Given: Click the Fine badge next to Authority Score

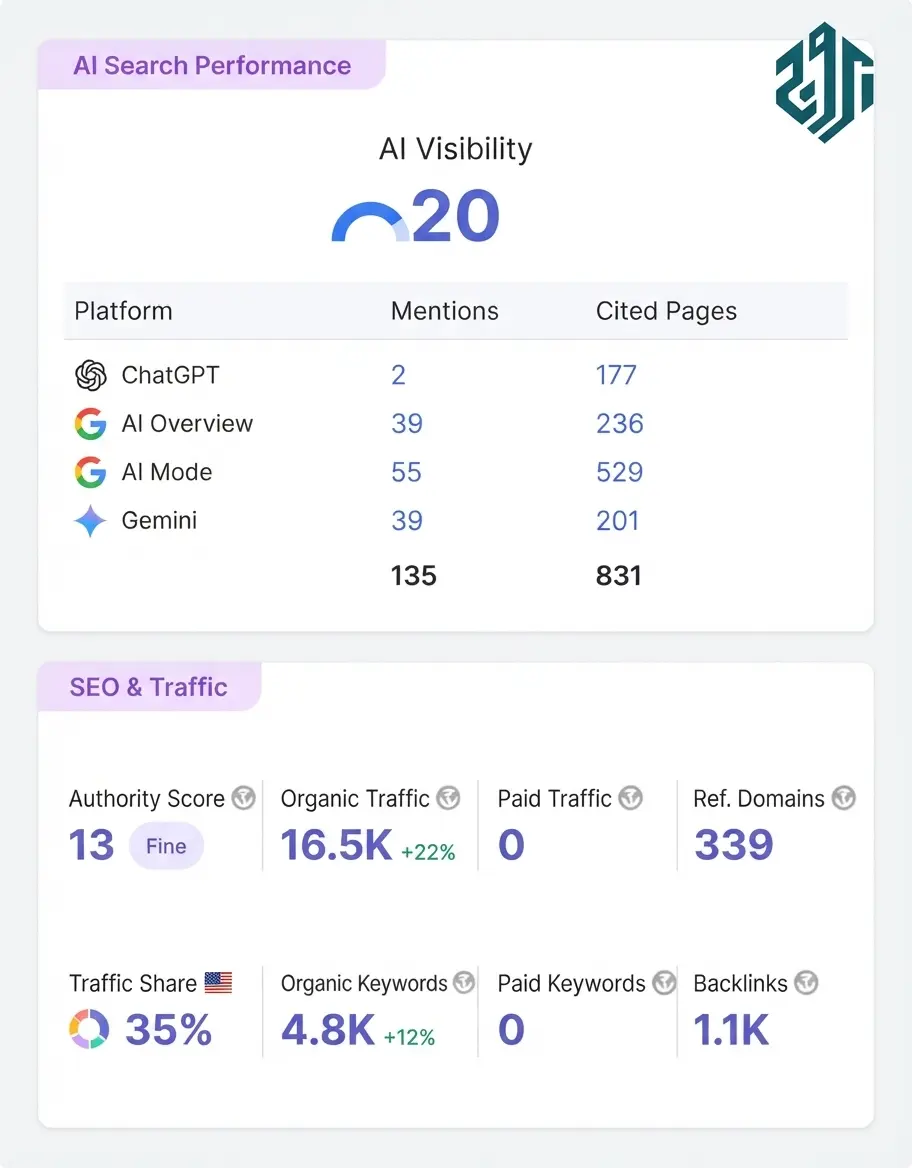Looking at the screenshot, I should point(166,846).
